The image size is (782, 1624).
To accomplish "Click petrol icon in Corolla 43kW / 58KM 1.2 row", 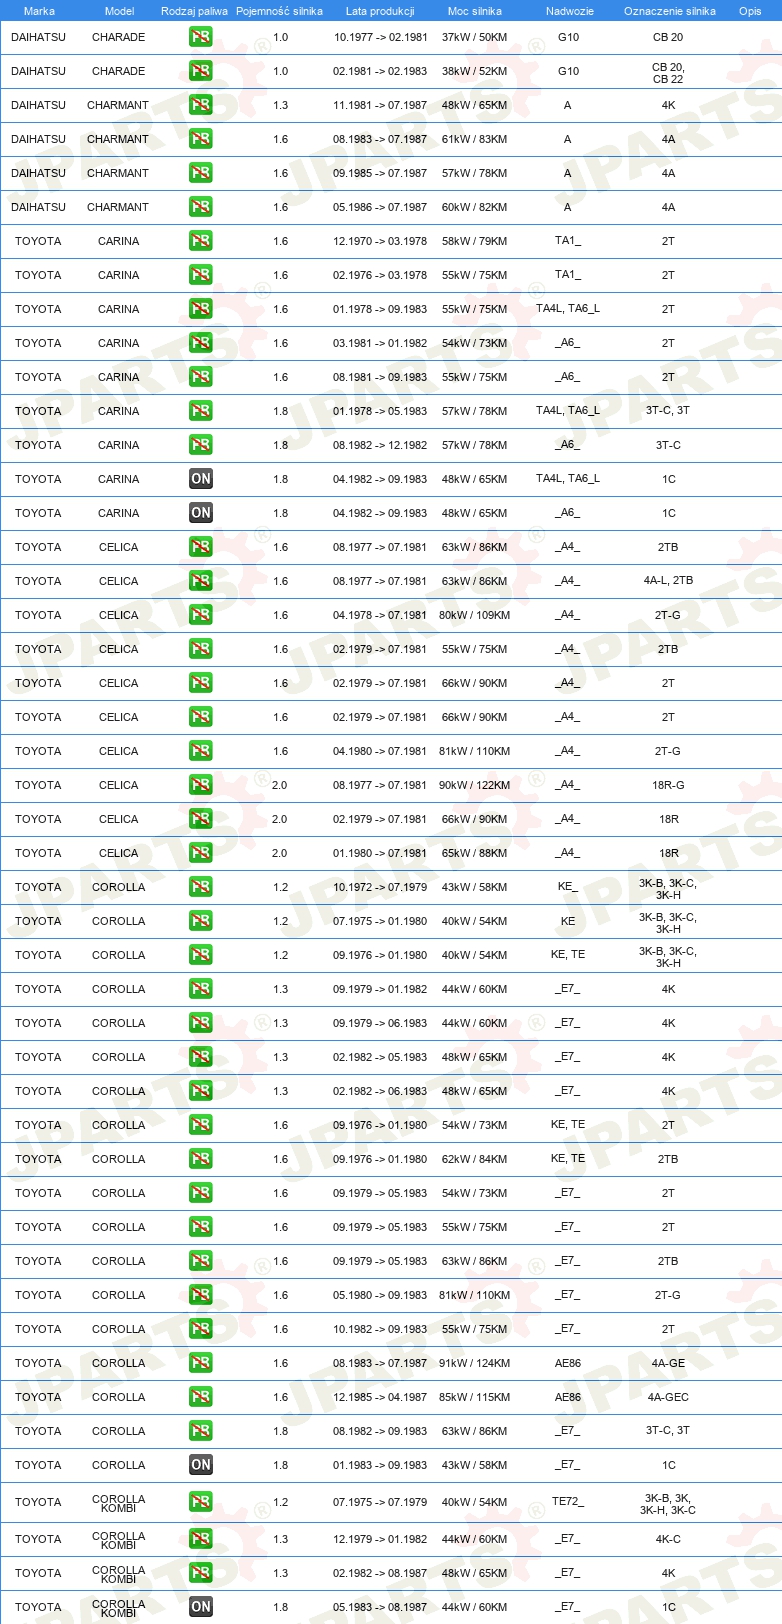I will 201,887.
